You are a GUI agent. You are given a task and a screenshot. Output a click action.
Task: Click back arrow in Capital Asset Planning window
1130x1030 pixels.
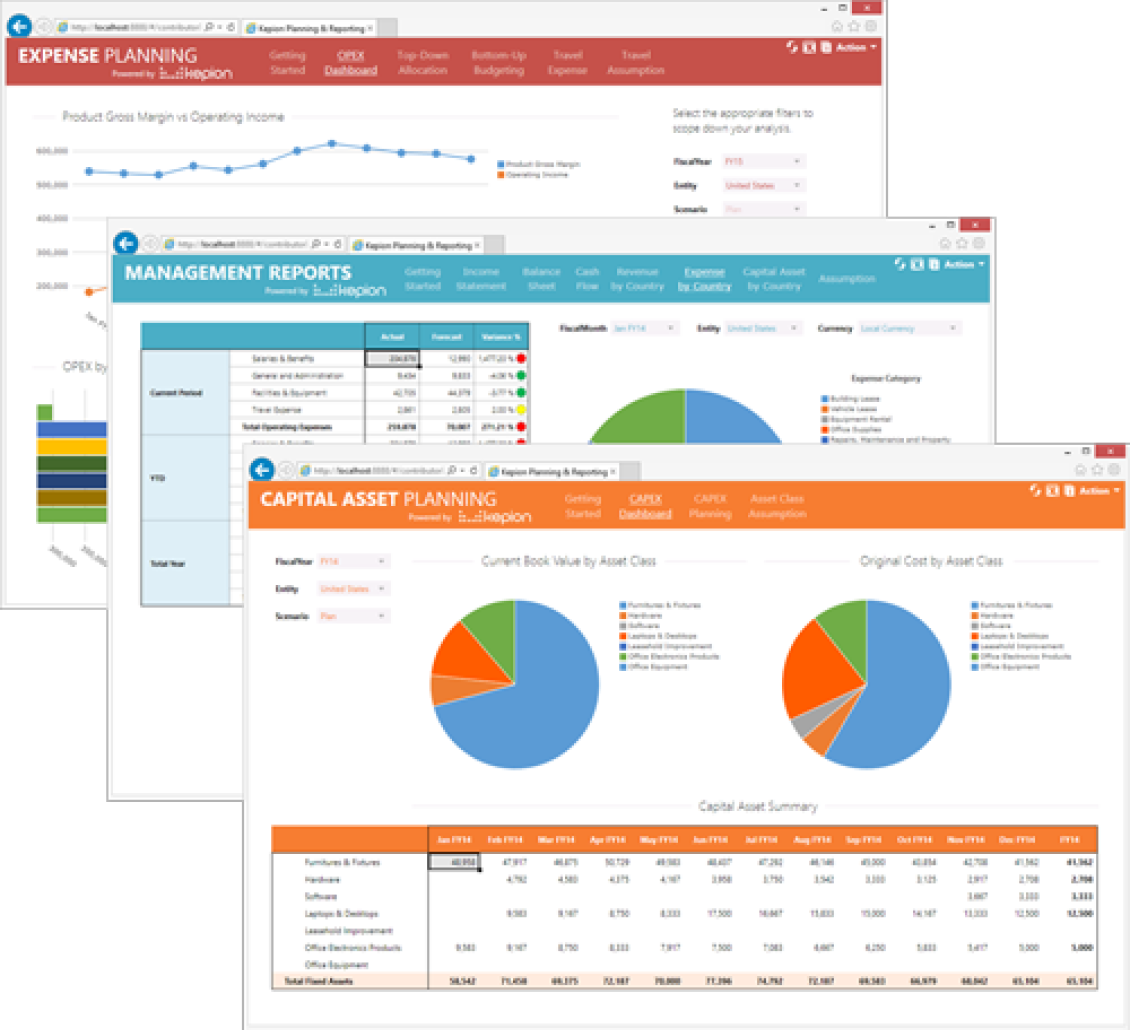[261, 470]
